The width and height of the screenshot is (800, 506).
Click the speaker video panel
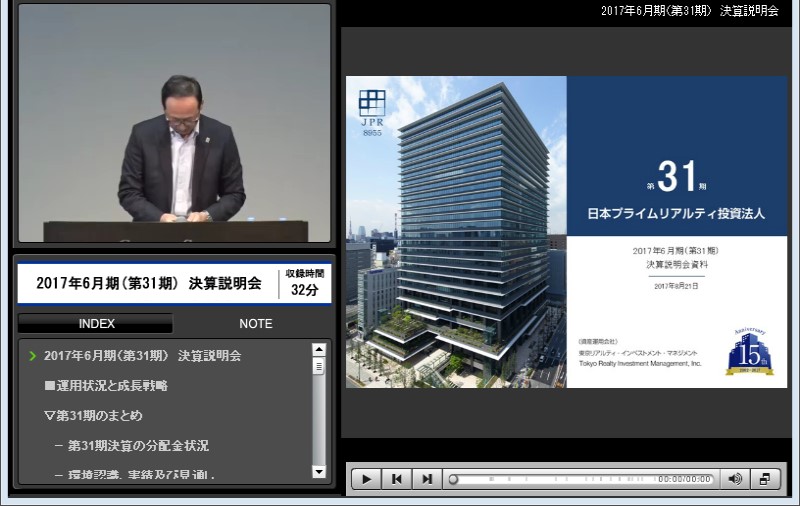[x=174, y=123]
